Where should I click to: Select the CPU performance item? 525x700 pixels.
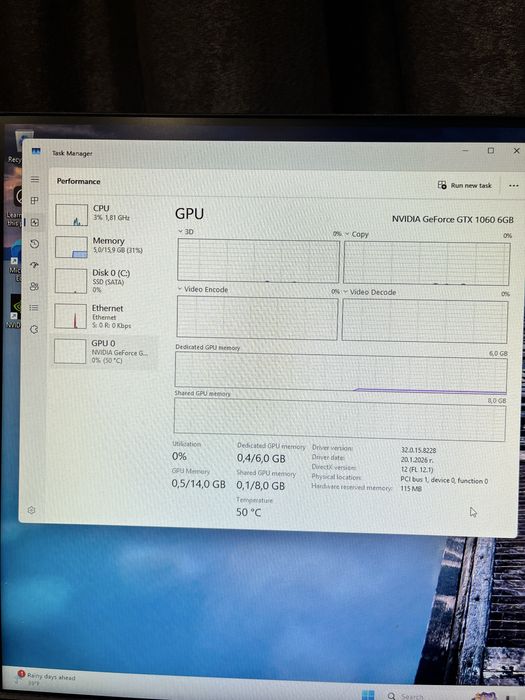(x=105, y=214)
